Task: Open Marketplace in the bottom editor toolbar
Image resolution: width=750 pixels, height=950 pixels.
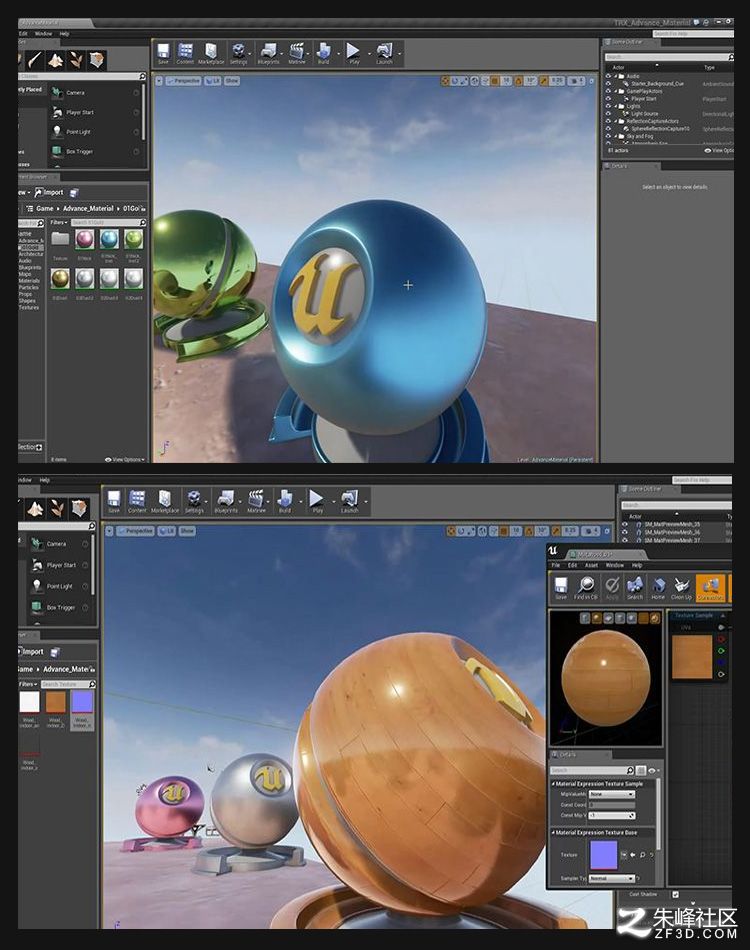Action: tap(165, 502)
